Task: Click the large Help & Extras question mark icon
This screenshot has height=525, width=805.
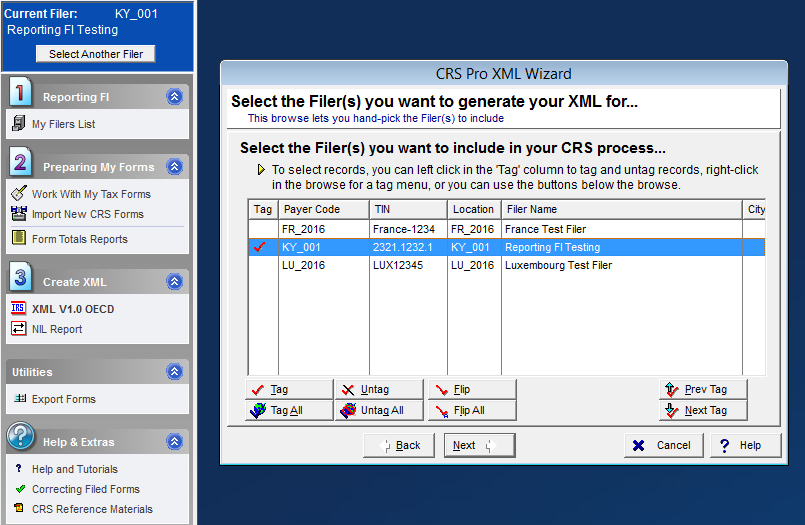Action: [21, 436]
